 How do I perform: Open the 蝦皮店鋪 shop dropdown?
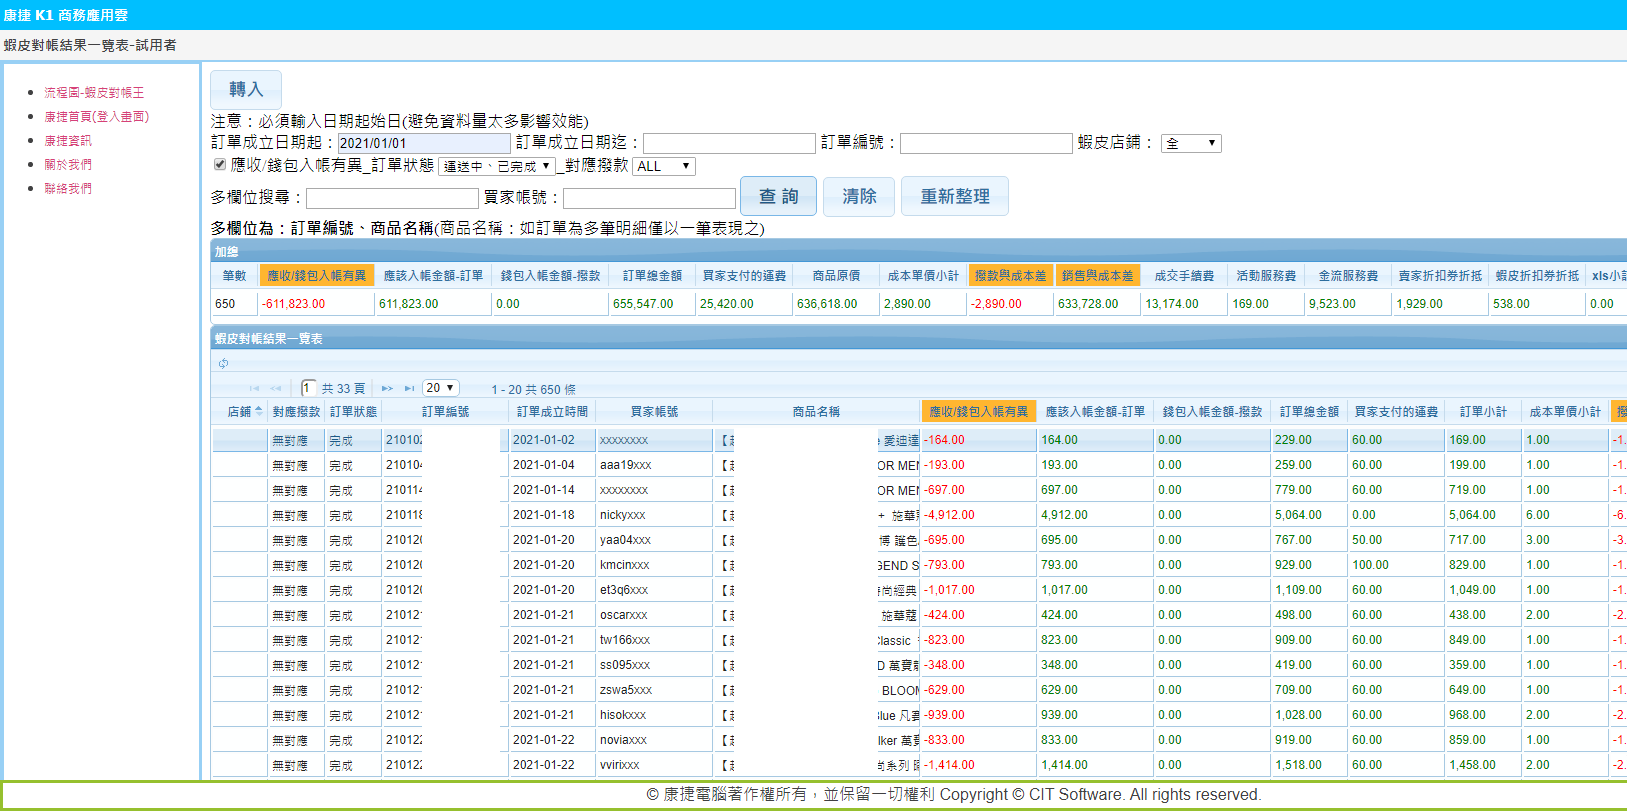coord(1190,143)
